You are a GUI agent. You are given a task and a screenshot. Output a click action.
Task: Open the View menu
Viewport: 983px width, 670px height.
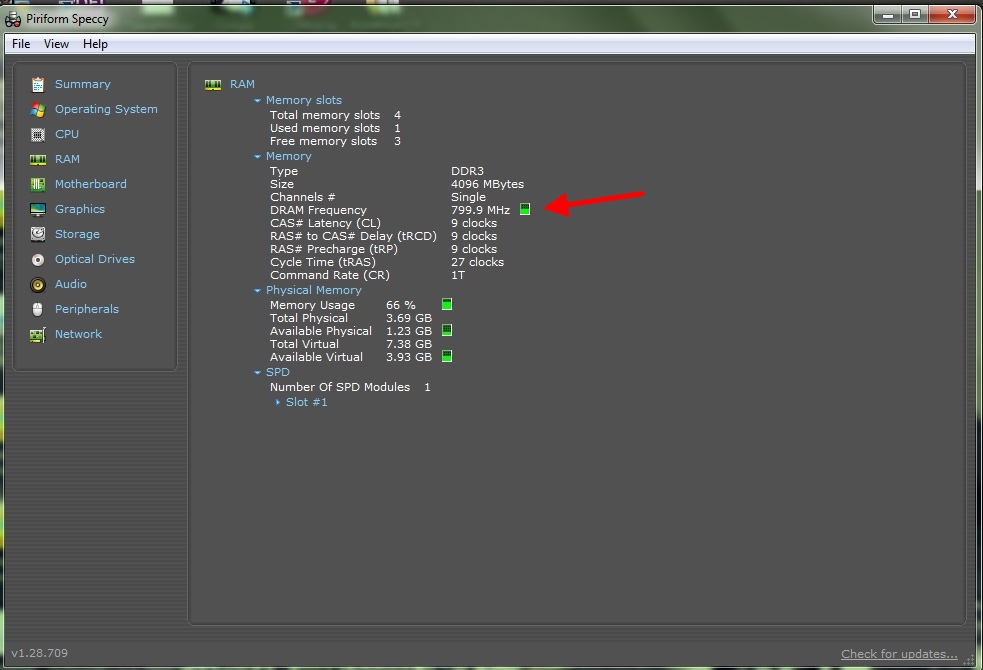pos(56,44)
